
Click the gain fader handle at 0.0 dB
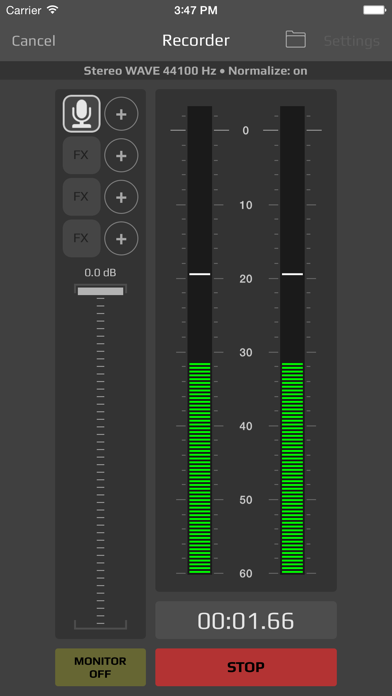tap(100, 291)
